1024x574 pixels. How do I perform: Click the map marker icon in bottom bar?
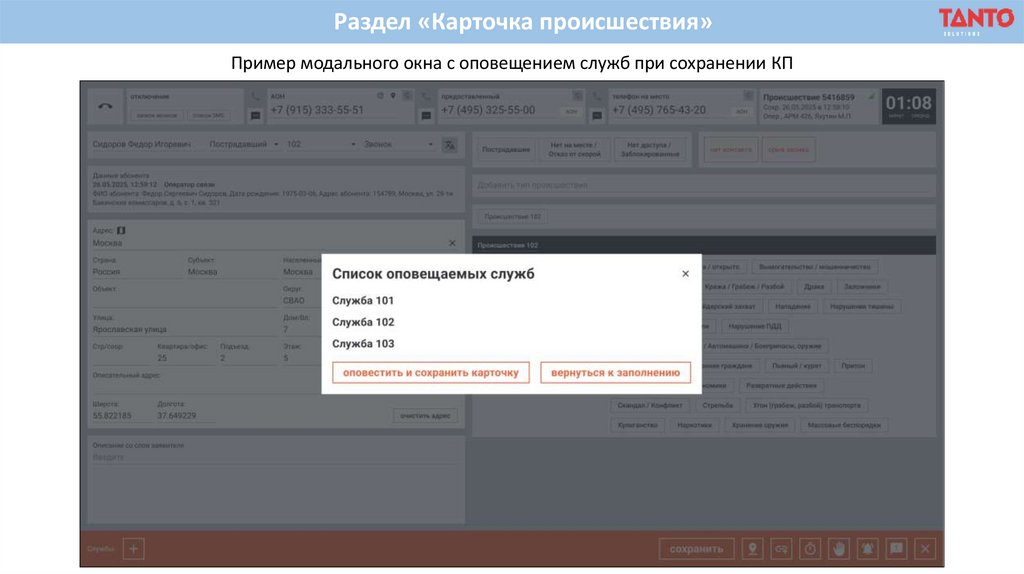(752, 549)
